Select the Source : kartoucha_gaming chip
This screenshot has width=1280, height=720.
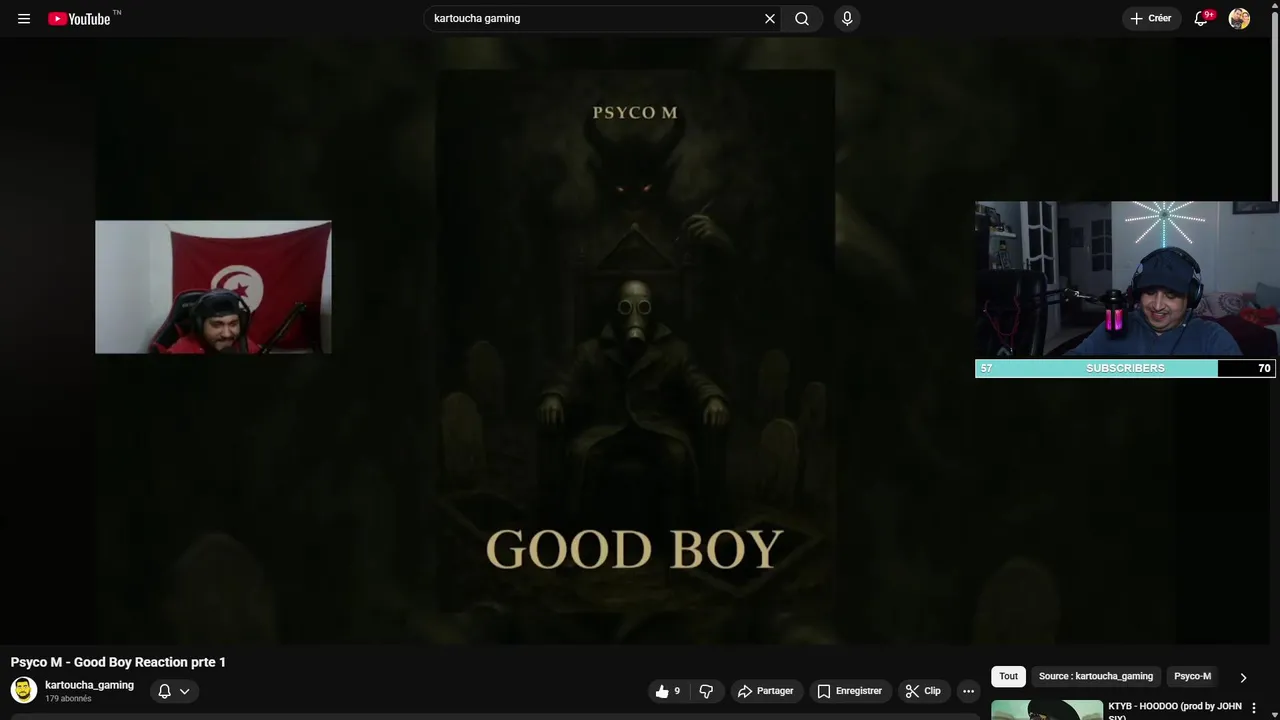pyautogui.click(x=1095, y=677)
